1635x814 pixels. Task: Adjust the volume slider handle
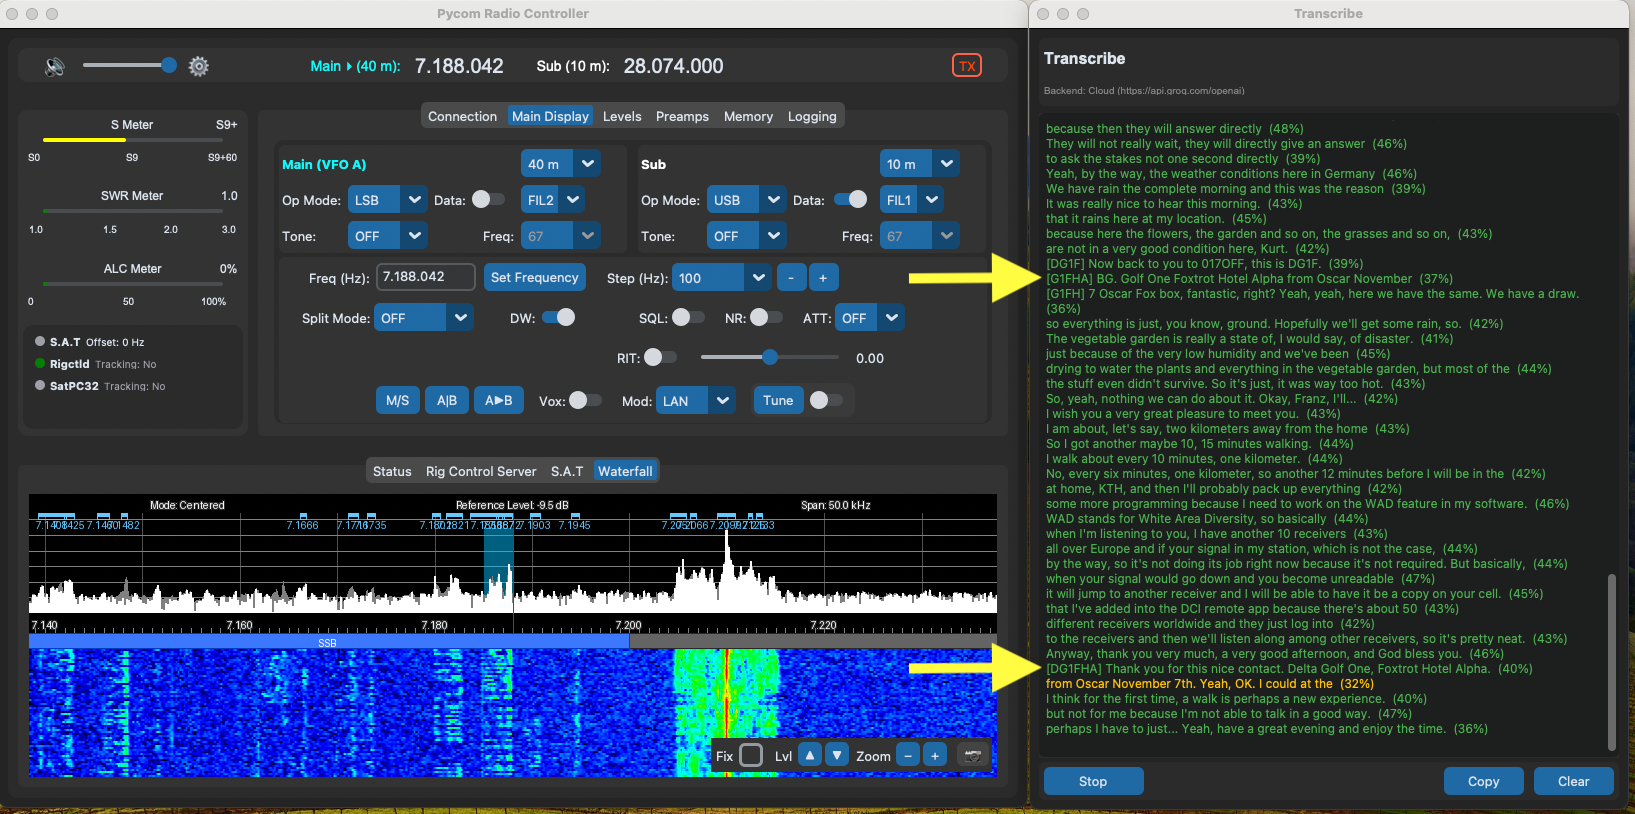tap(169, 65)
